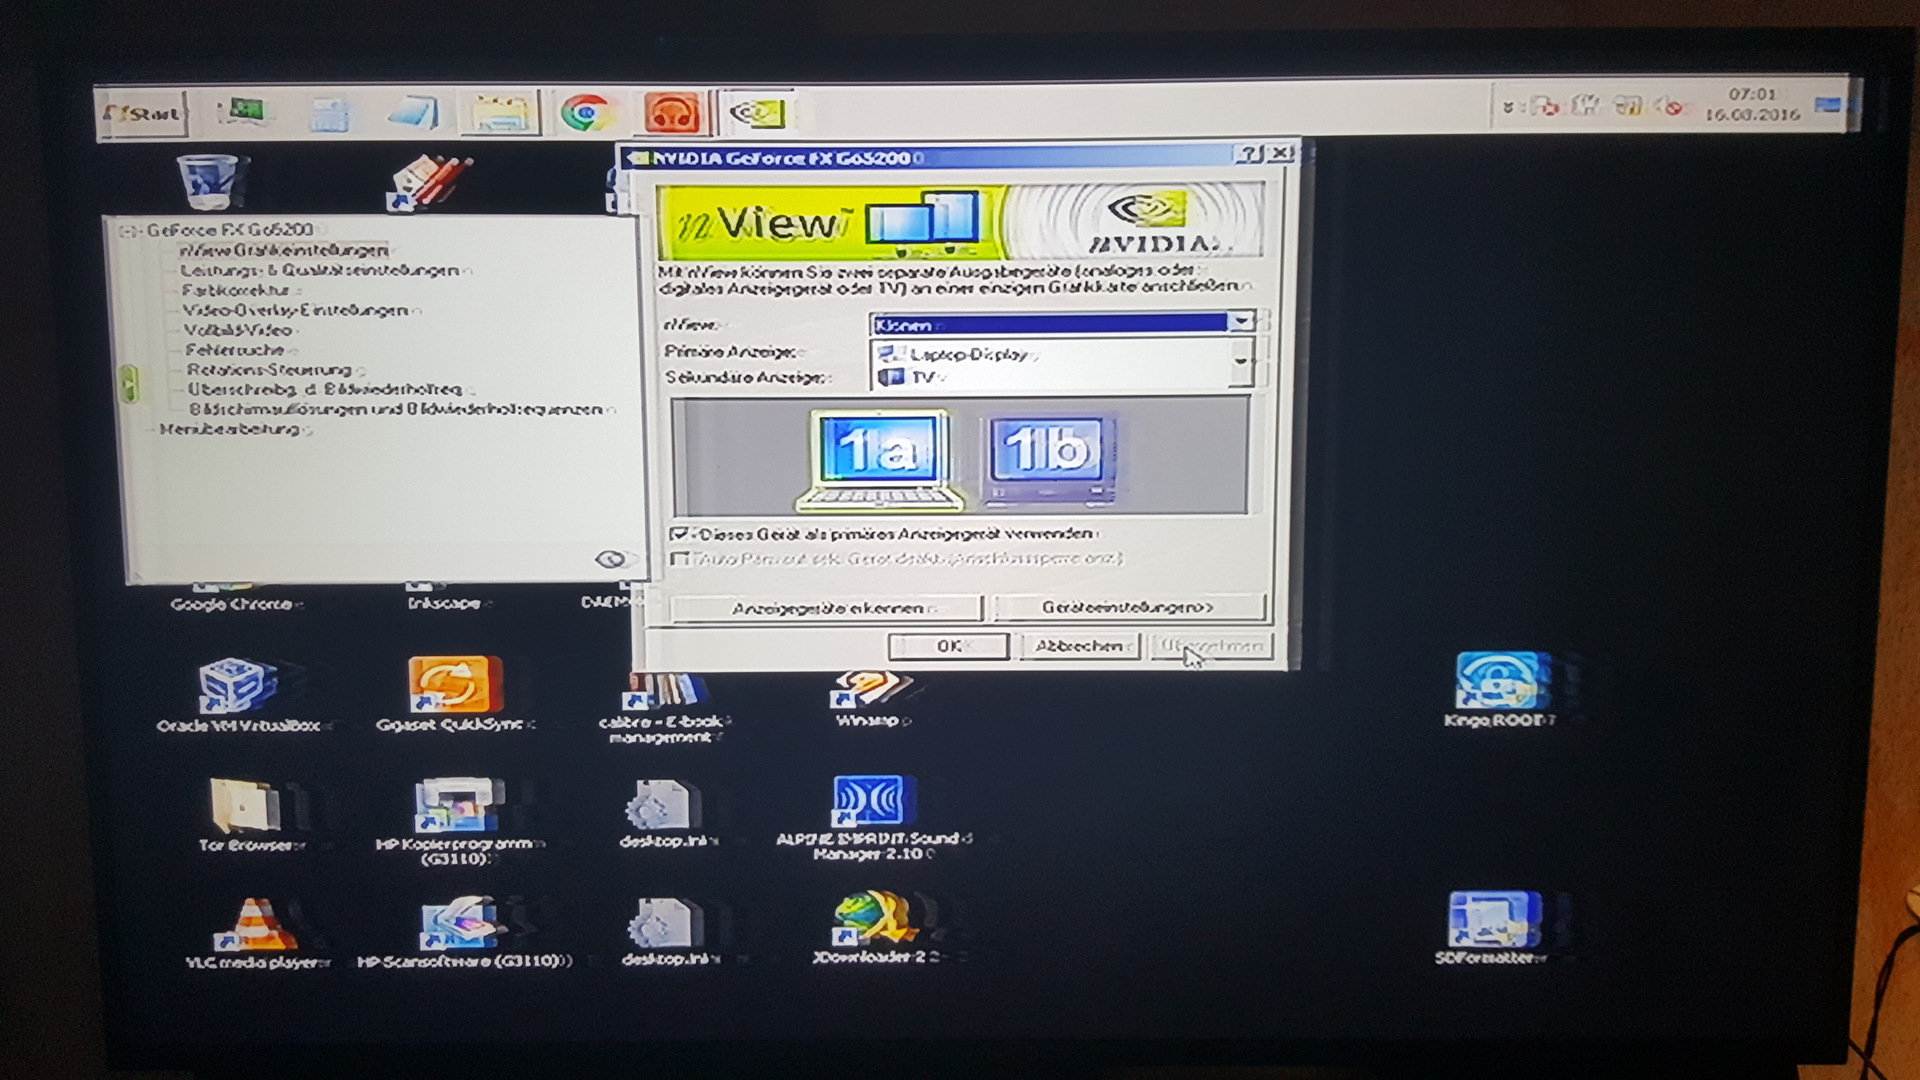Open the paint brushes desktop icon
This screenshot has height=1080, width=1920.
pos(430,182)
